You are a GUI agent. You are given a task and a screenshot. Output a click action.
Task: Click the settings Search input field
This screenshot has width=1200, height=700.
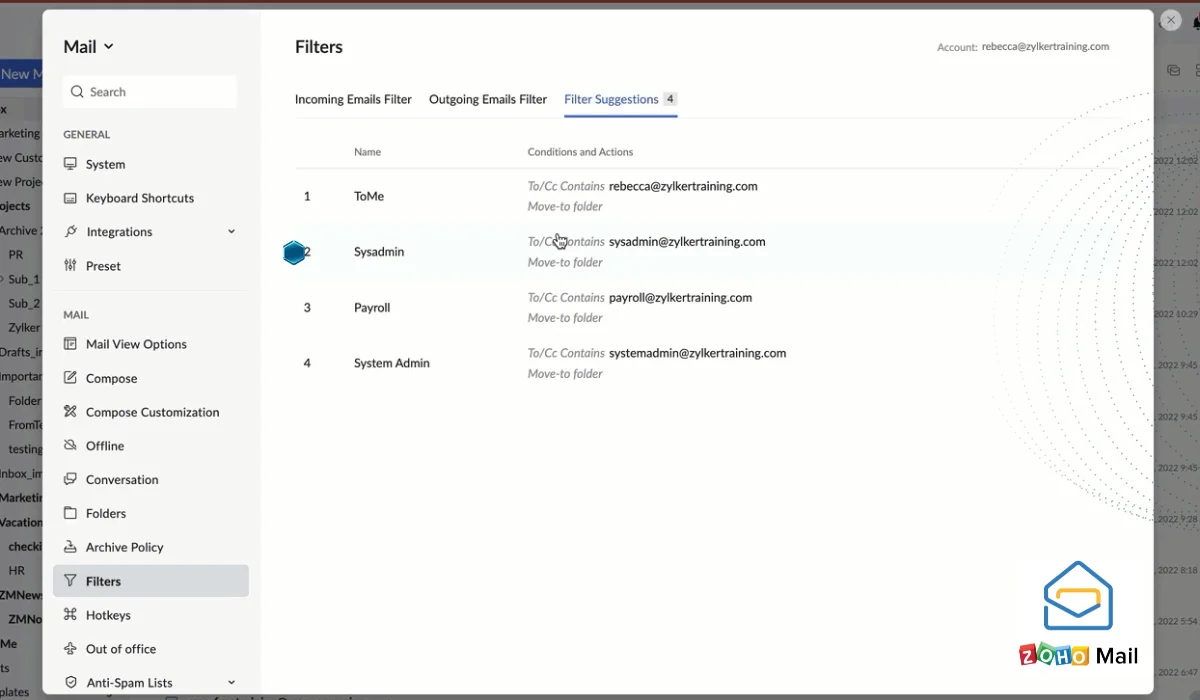pyautogui.click(x=150, y=92)
